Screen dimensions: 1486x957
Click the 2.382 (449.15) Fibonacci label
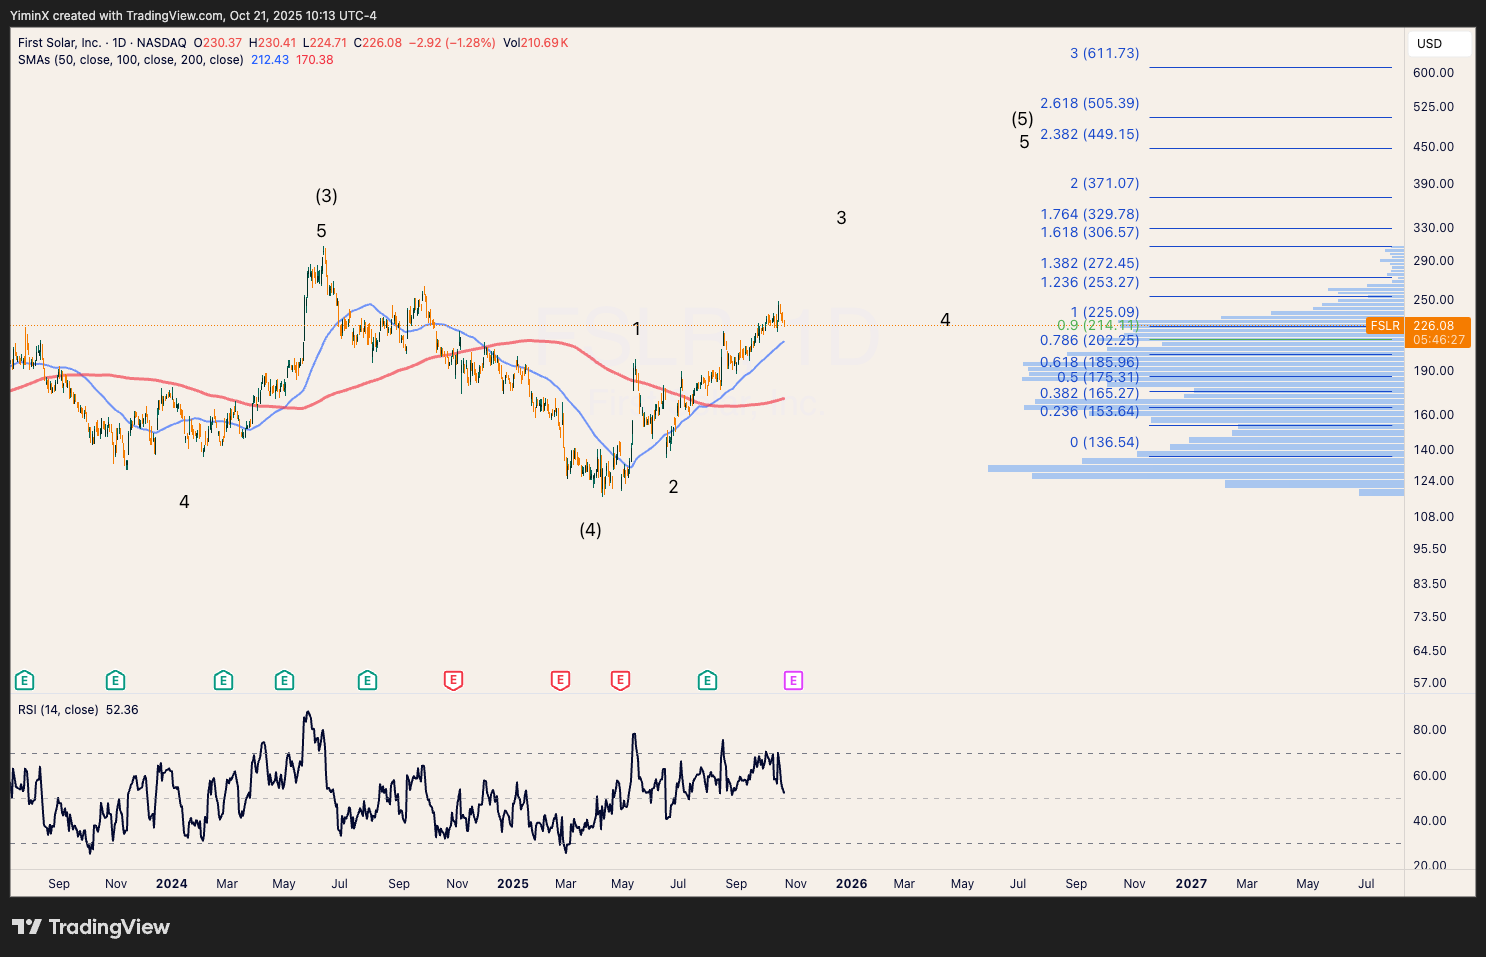[1090, 134]
